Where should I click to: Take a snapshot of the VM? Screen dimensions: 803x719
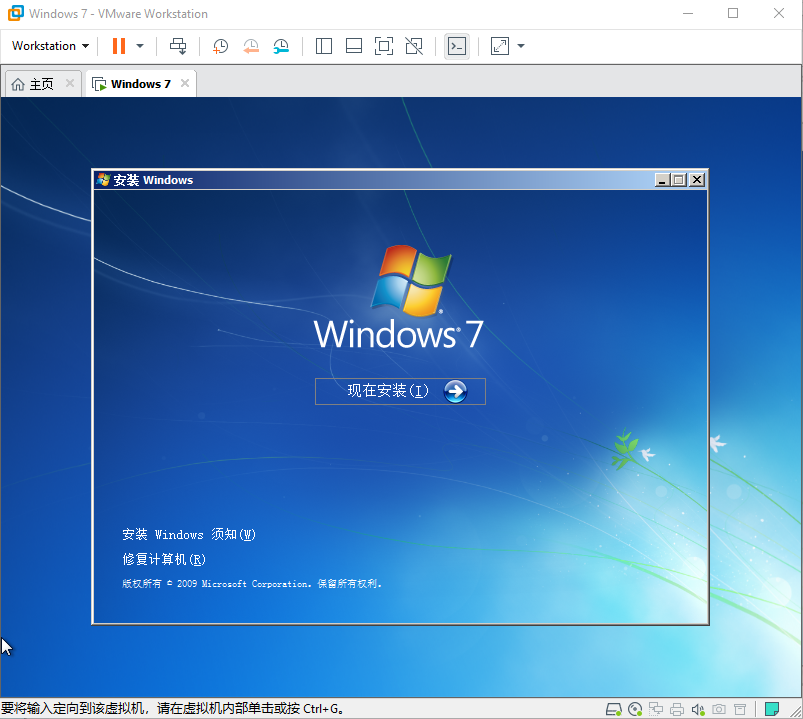tap(220, 46)
